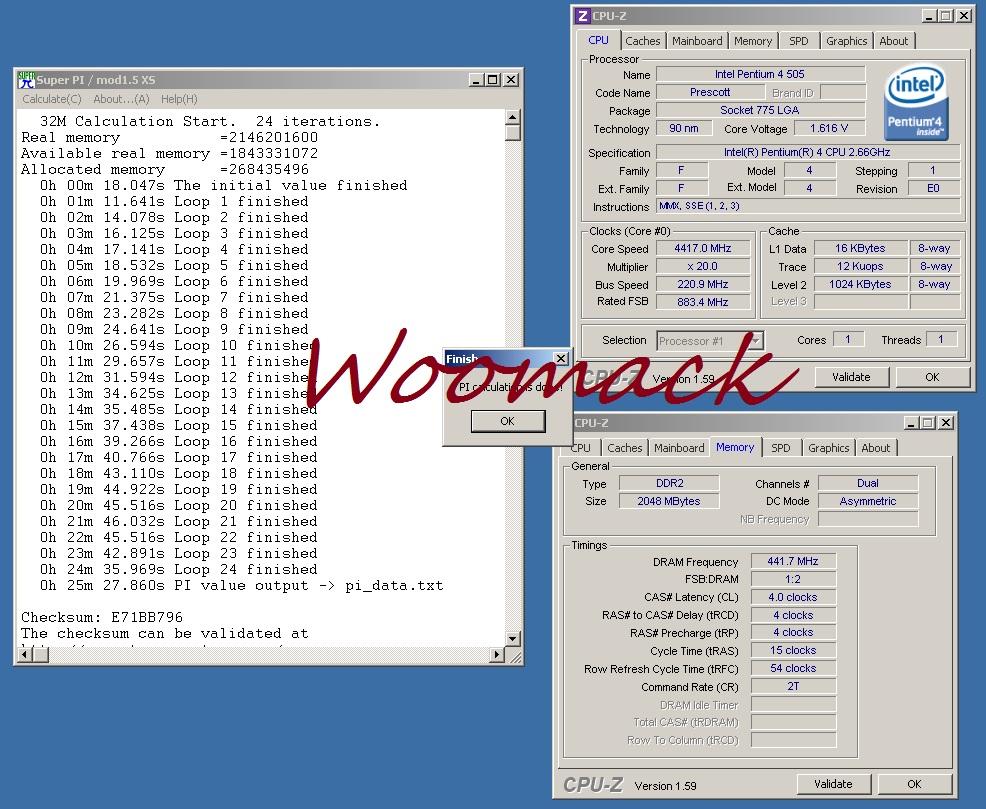Screen dimensions: 986x809
Task: Click the Super PI app icon in title bar
Action: pos(26,80)
